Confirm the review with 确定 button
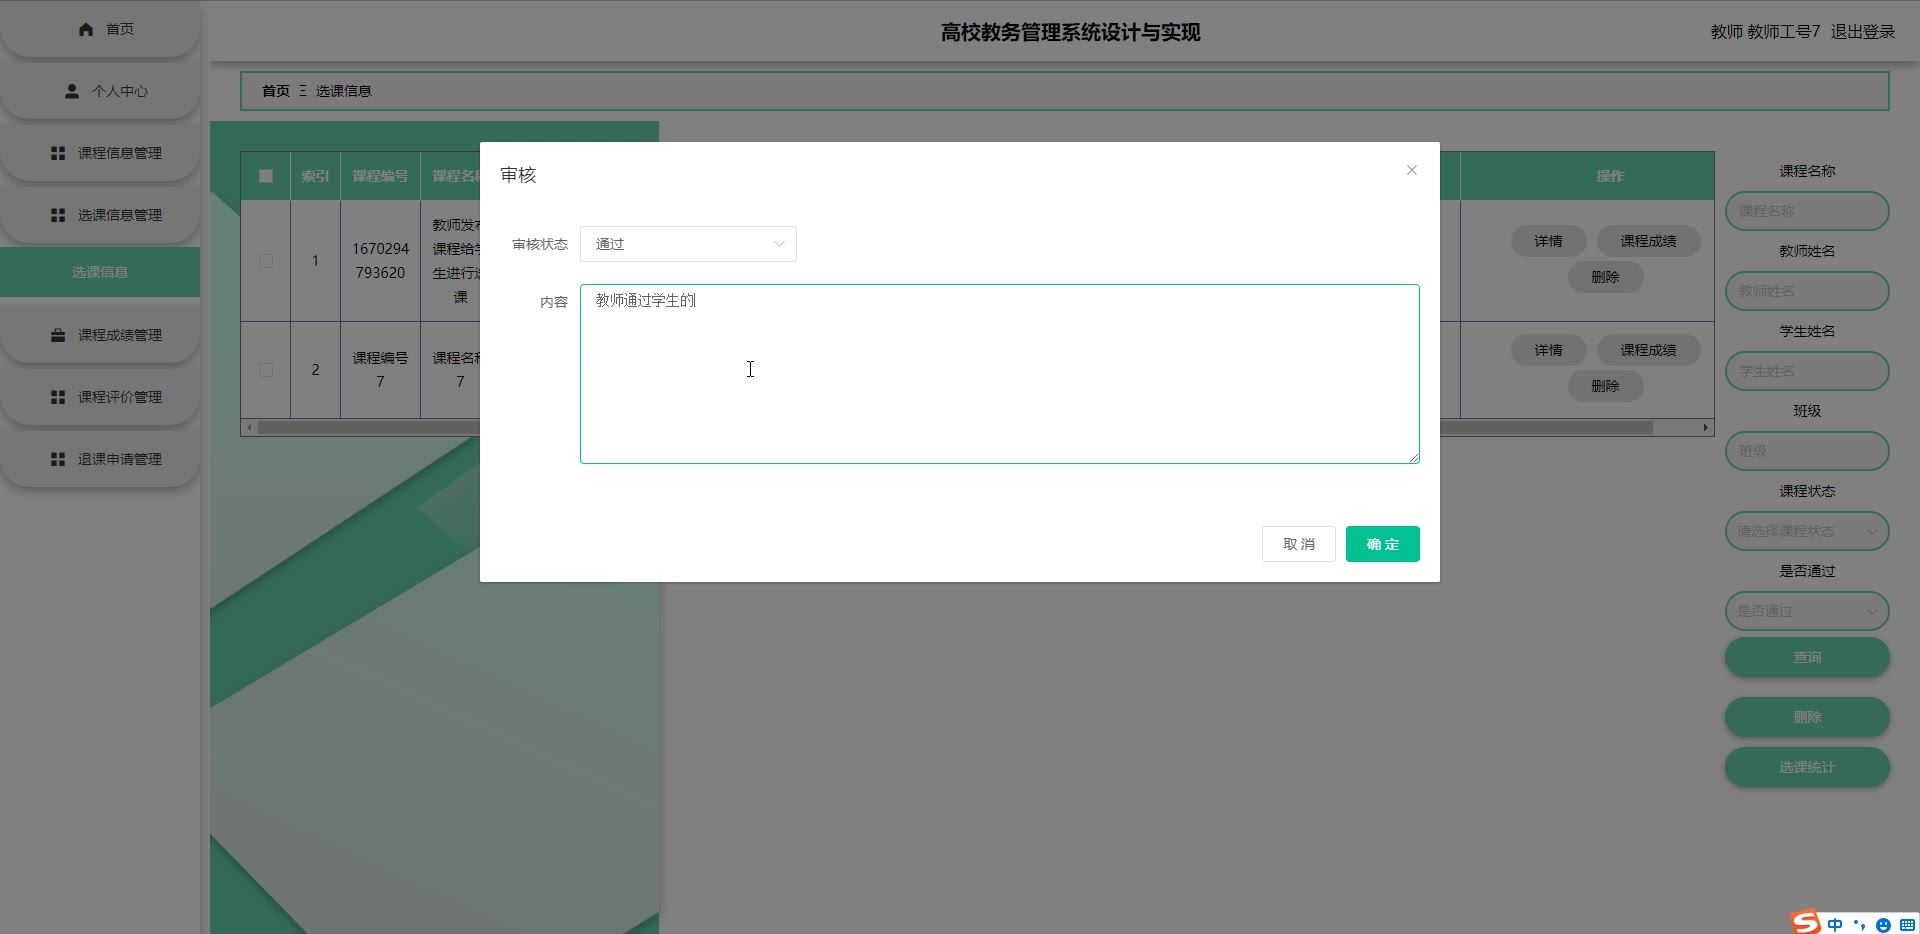 (x=1383, y=544)
